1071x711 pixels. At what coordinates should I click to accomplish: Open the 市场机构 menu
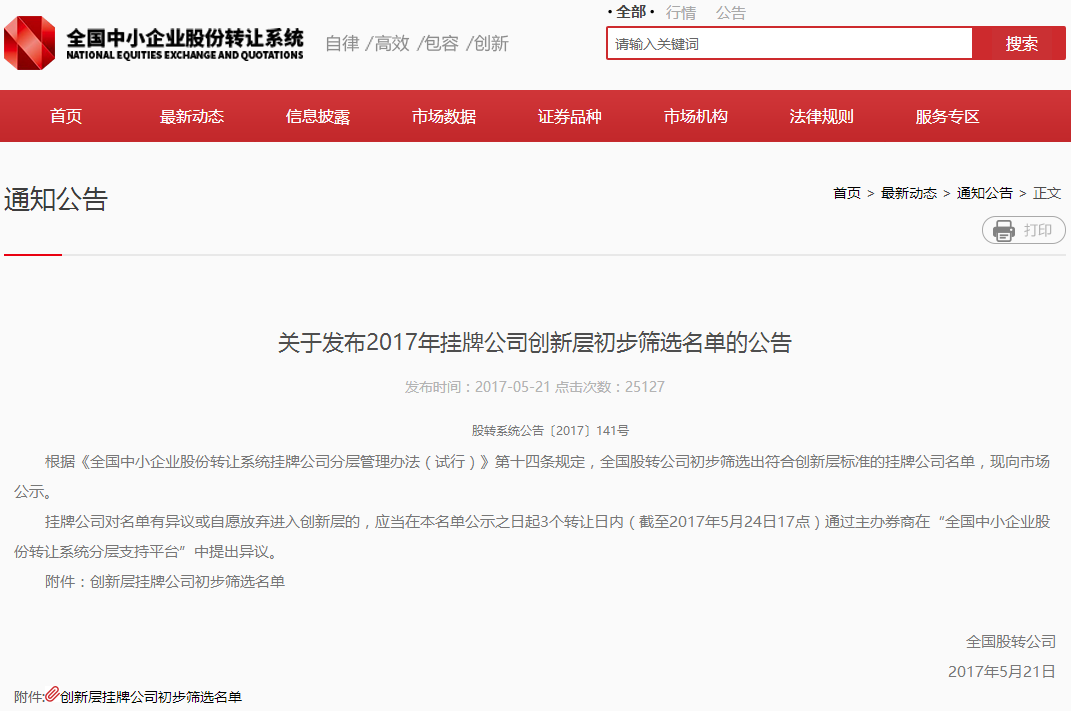[x=696, y=115]
